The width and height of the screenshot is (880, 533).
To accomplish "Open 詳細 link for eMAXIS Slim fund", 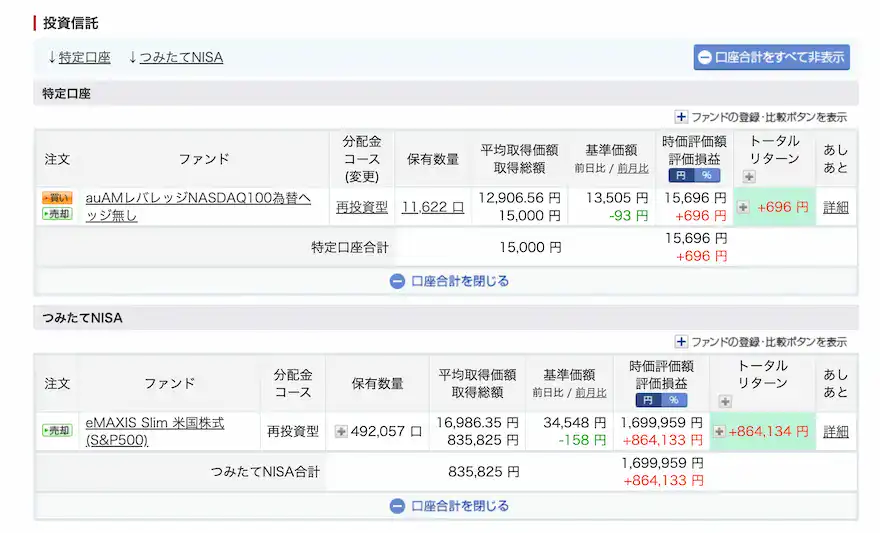I will tap(835, 431).
